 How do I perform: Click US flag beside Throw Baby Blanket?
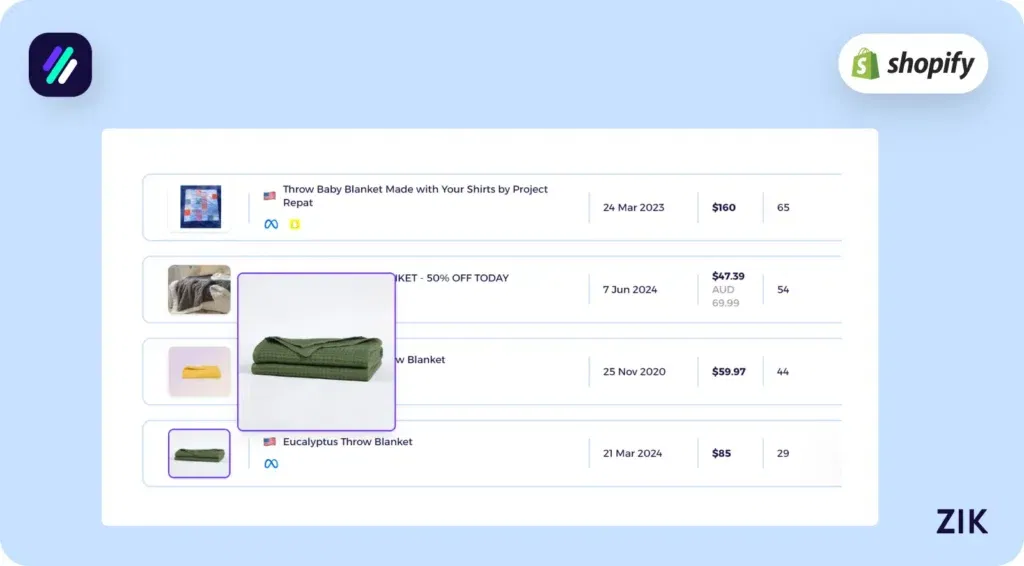(270, 190)
